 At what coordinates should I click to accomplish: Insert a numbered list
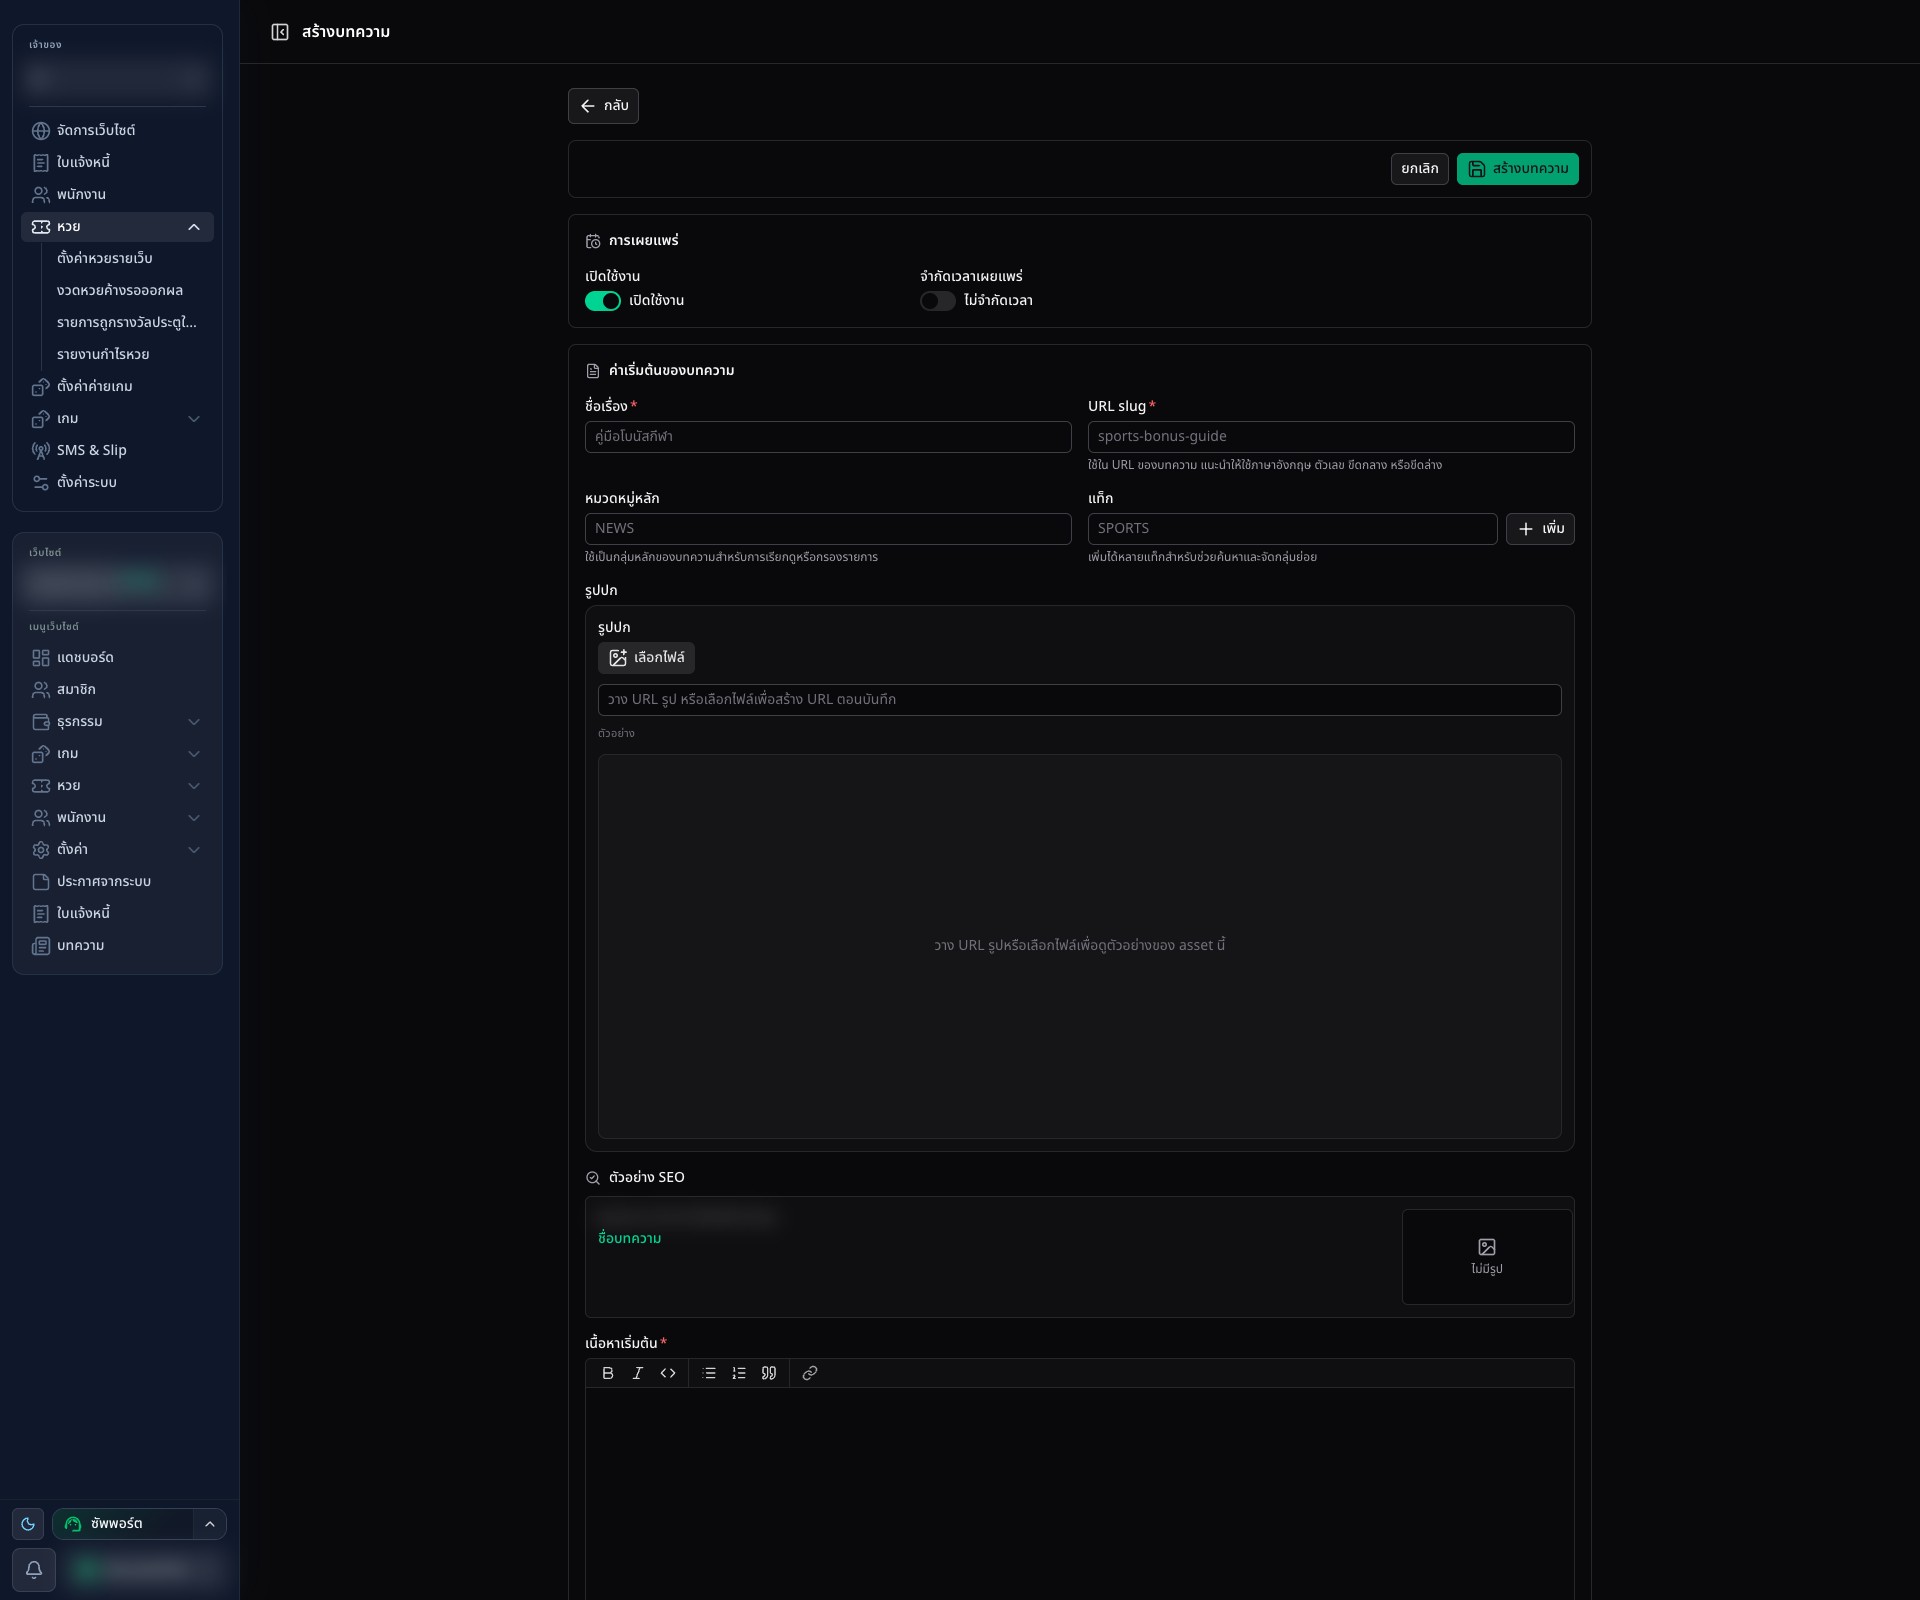(x=739, y=1373)
